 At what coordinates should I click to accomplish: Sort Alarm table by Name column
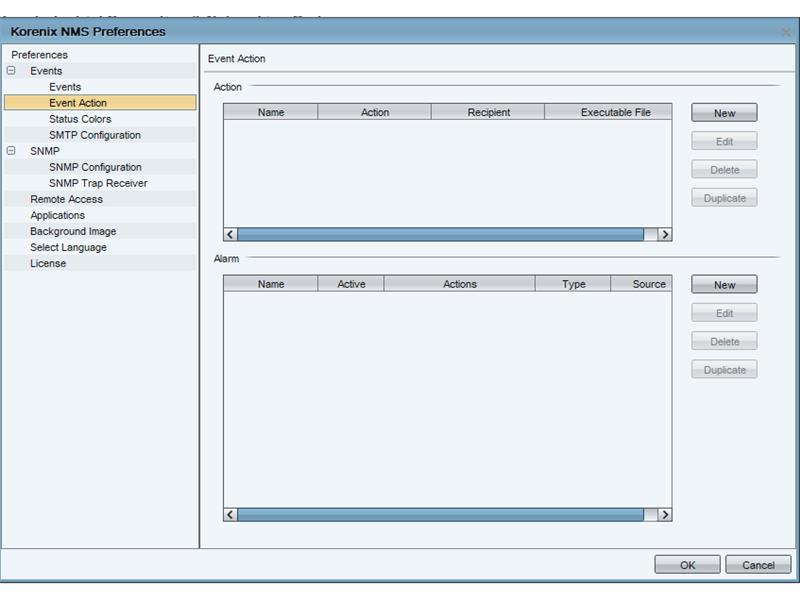tap(271, 284)
